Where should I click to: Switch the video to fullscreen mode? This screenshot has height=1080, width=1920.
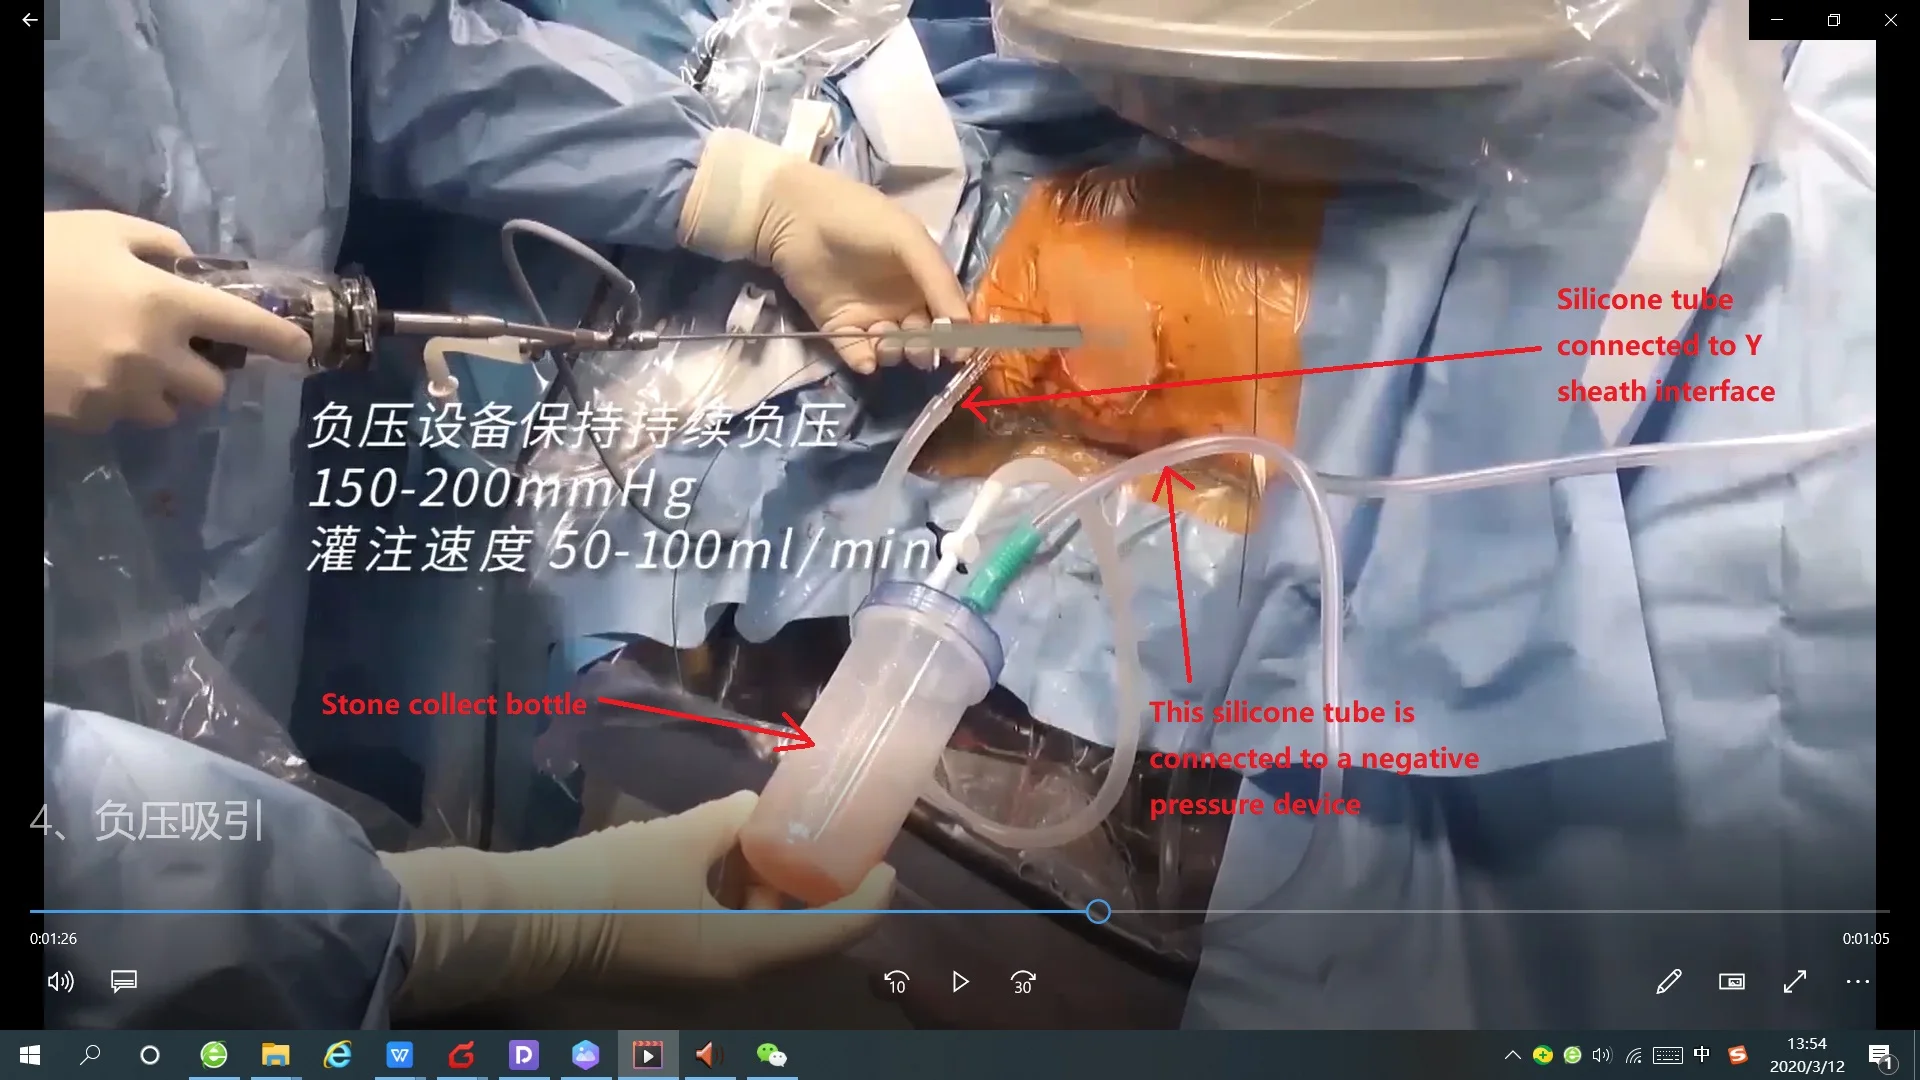(x=1795, y=982)
